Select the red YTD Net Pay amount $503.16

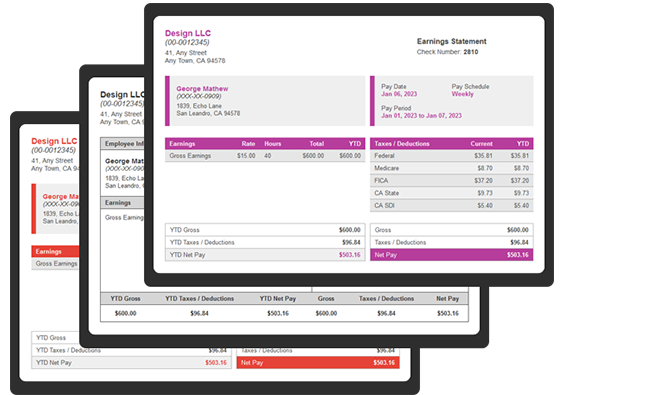216,363
